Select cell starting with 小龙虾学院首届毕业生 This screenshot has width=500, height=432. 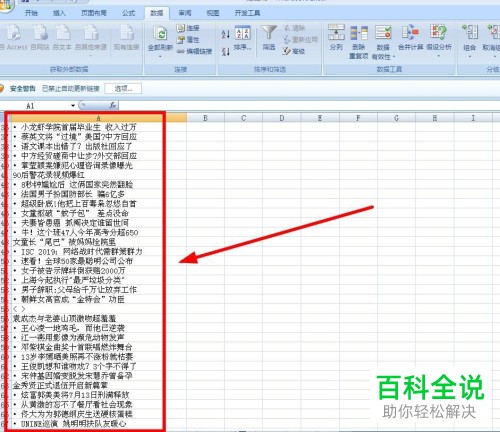click(98, 127)
